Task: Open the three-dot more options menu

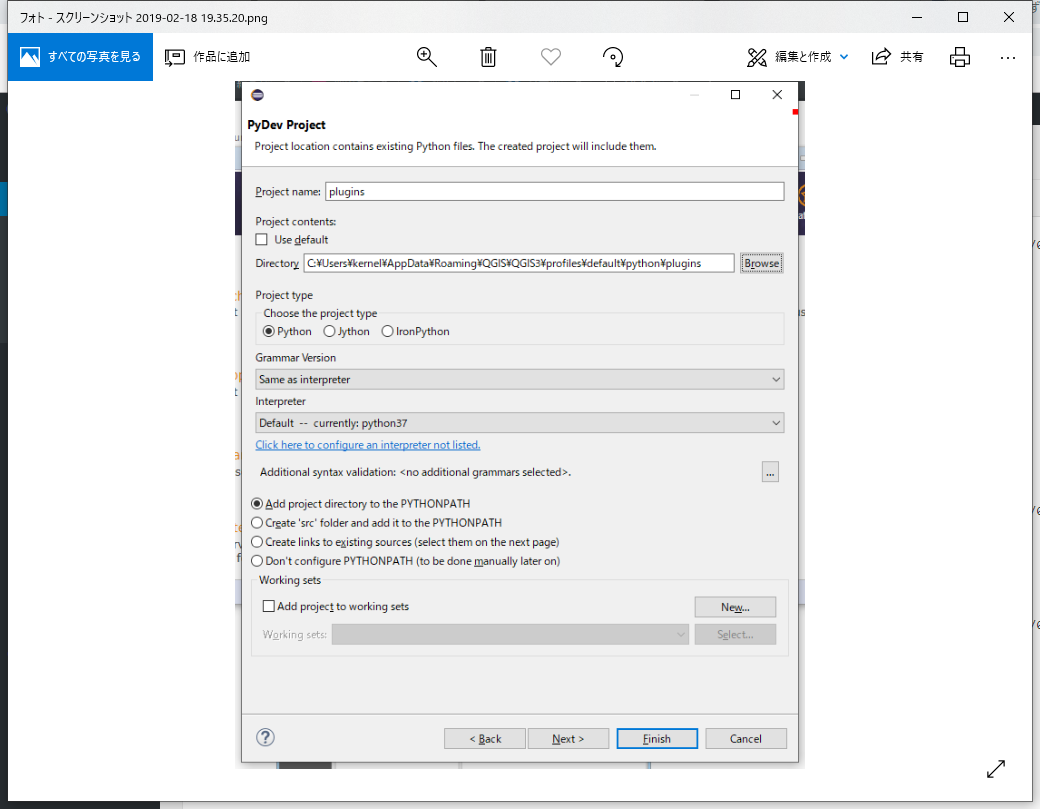Action: tap(1008, 57)
